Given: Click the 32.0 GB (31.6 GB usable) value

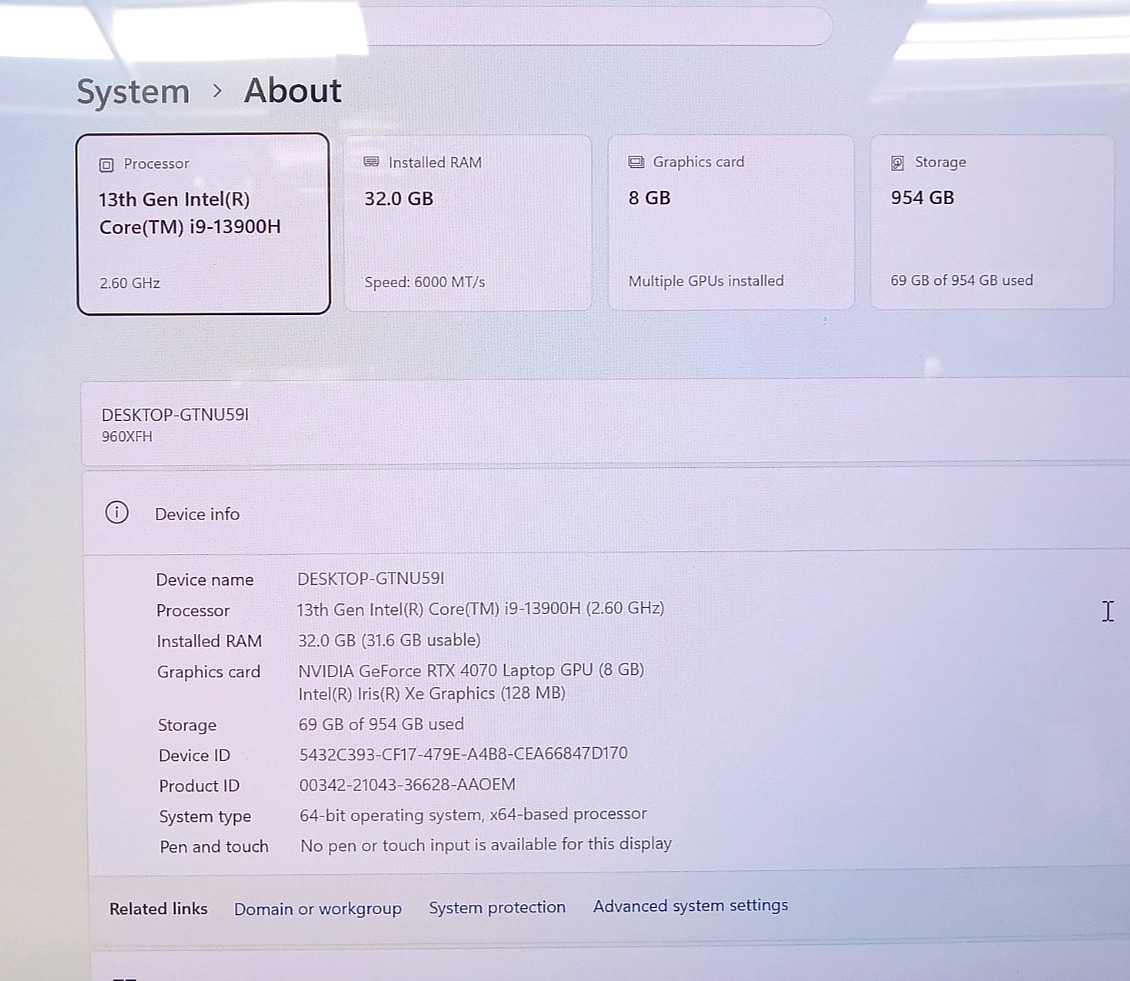Looking at the screenshot, I should [389, 640].
